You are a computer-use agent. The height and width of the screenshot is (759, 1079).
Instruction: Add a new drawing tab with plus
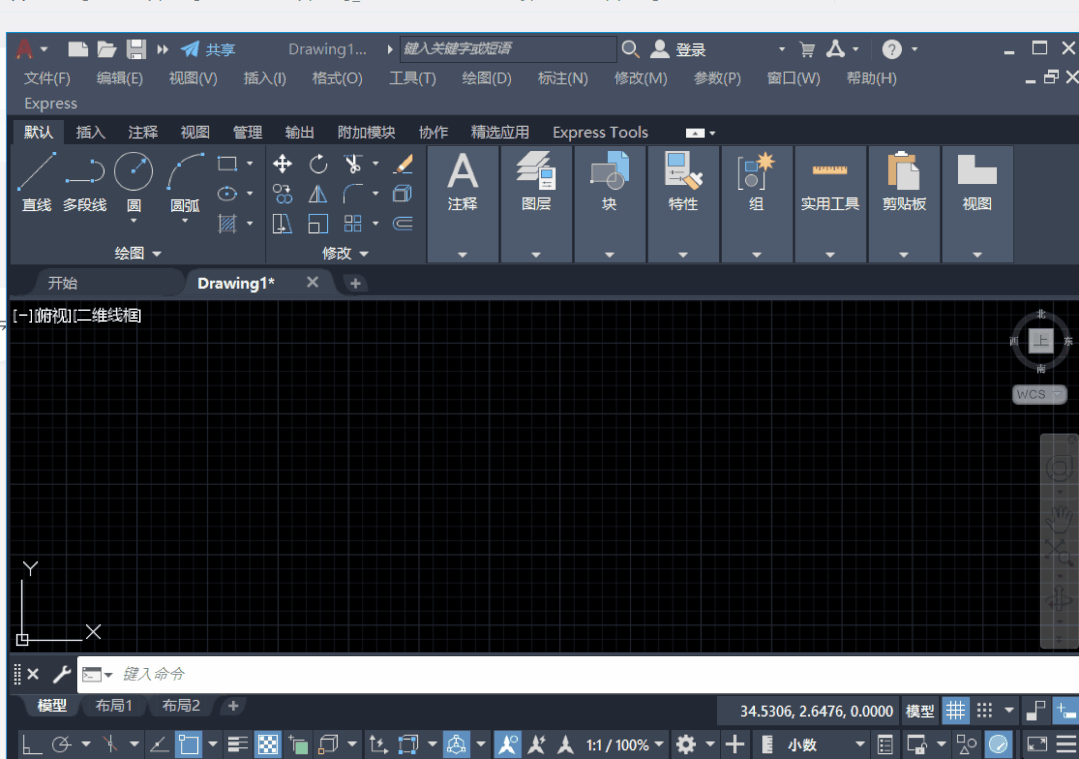coord(355,284)
